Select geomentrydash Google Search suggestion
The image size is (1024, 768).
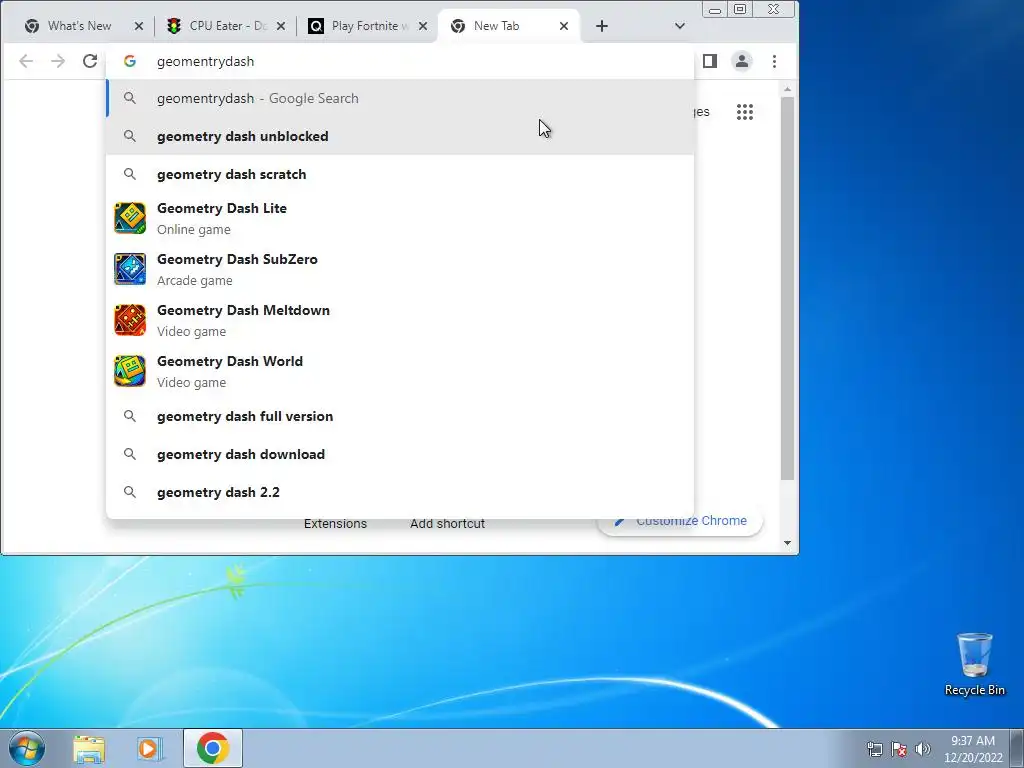click(x=400, y=99)
